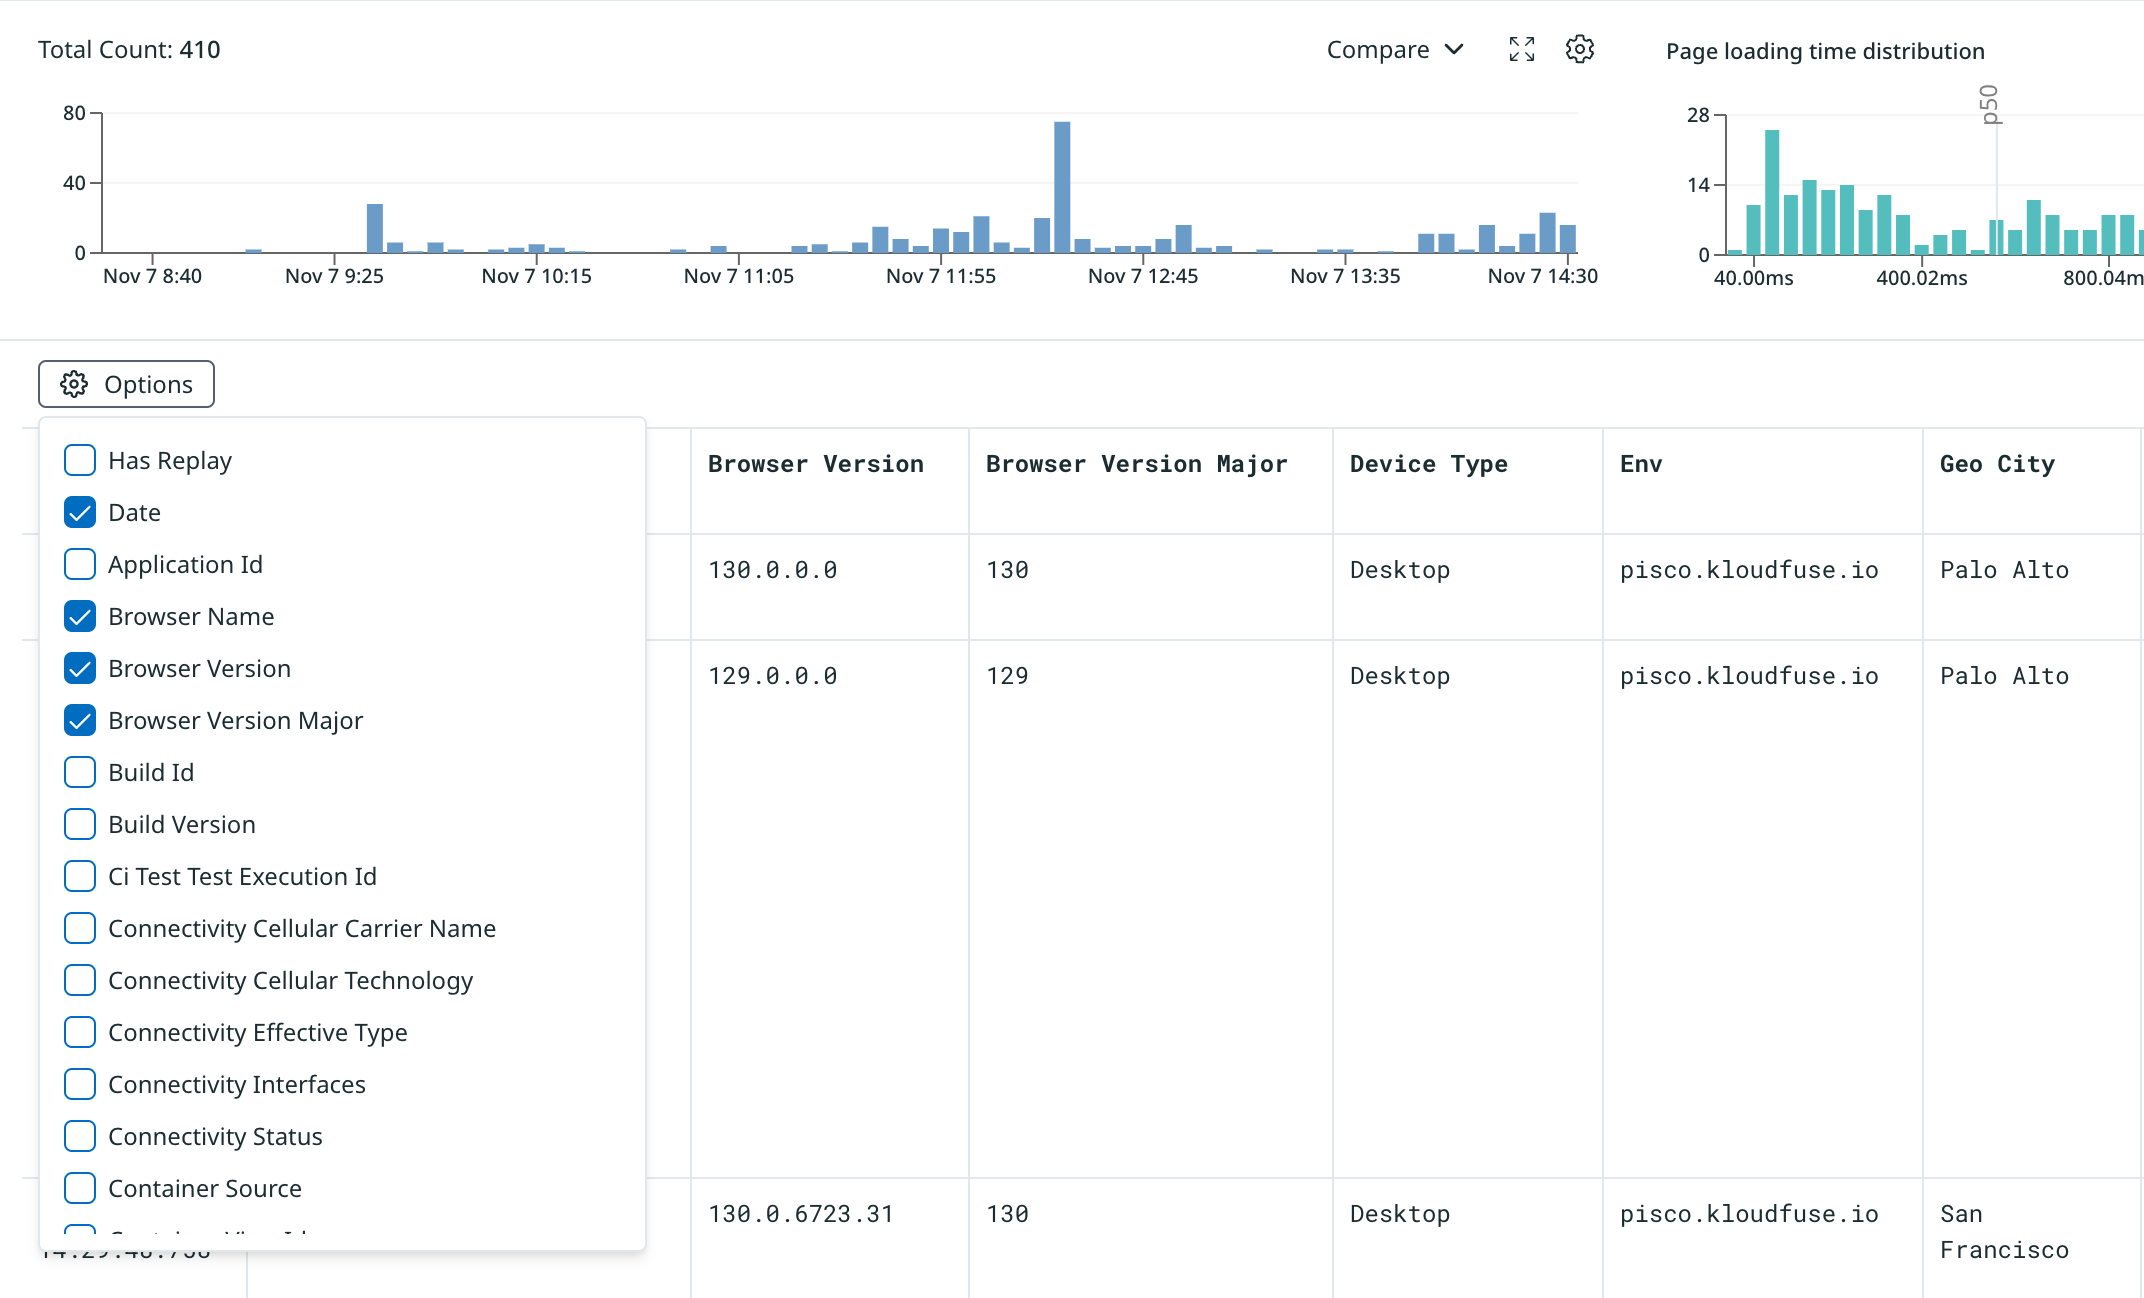Image resolution: width=2144 pixels, height=1298 pixels.
Task: Click the Compare chevron arrow
Action: 1455,50
